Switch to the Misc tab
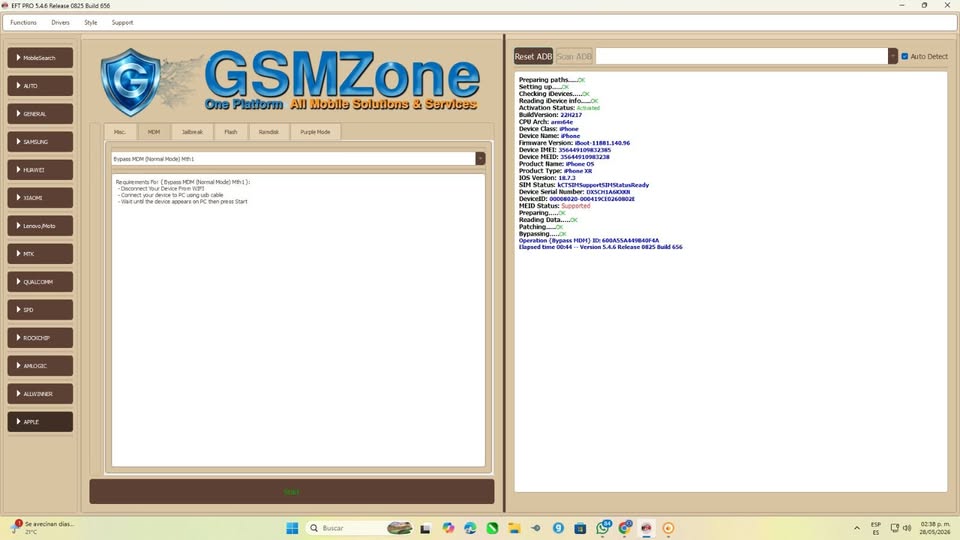960x540 pixels. pyautogui.click(x=120, y=132)
